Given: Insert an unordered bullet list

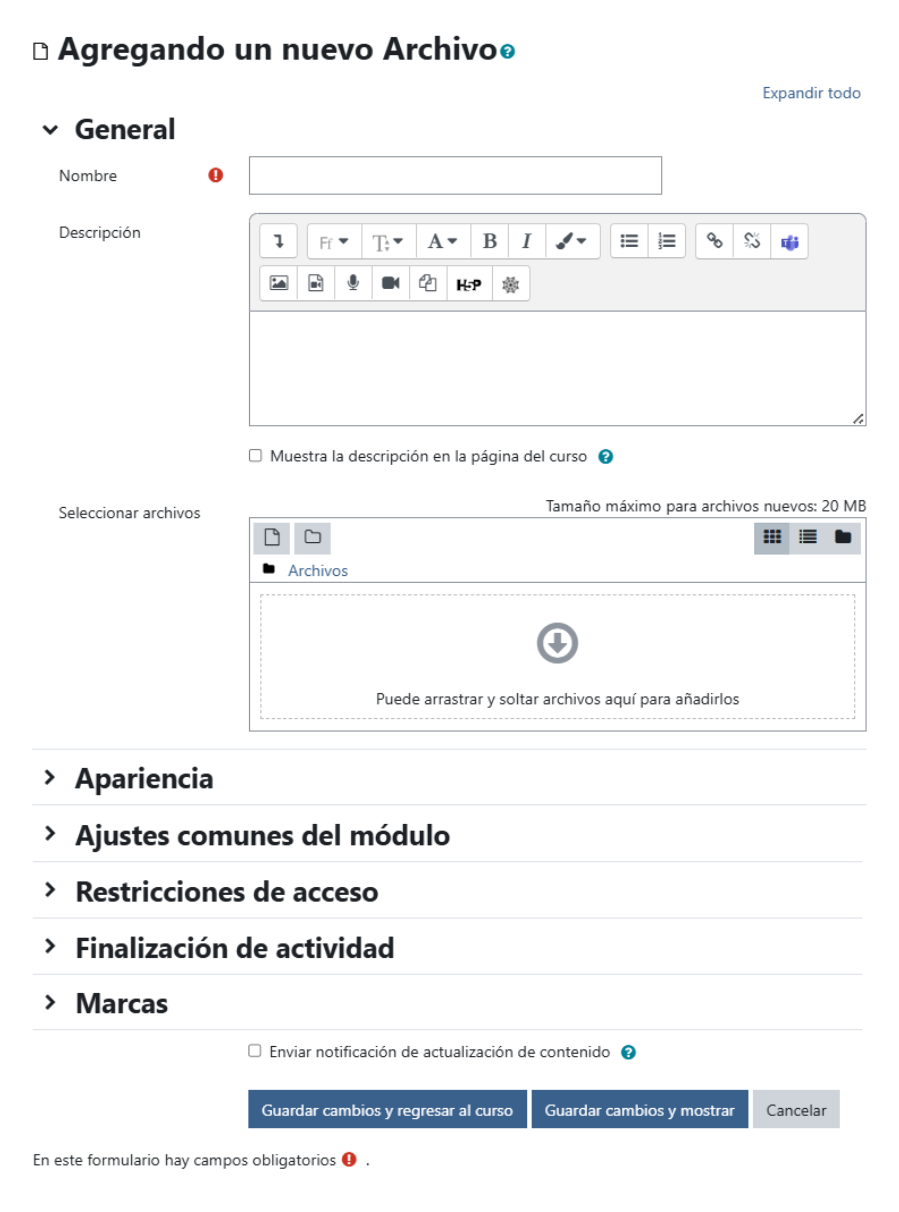Looking at the screenshot, I should pyautogui.click(x=629, y=241).
